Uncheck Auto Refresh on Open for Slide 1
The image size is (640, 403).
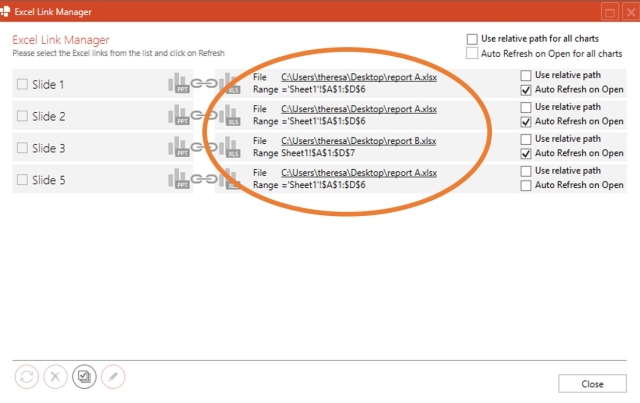click(526, 90)
